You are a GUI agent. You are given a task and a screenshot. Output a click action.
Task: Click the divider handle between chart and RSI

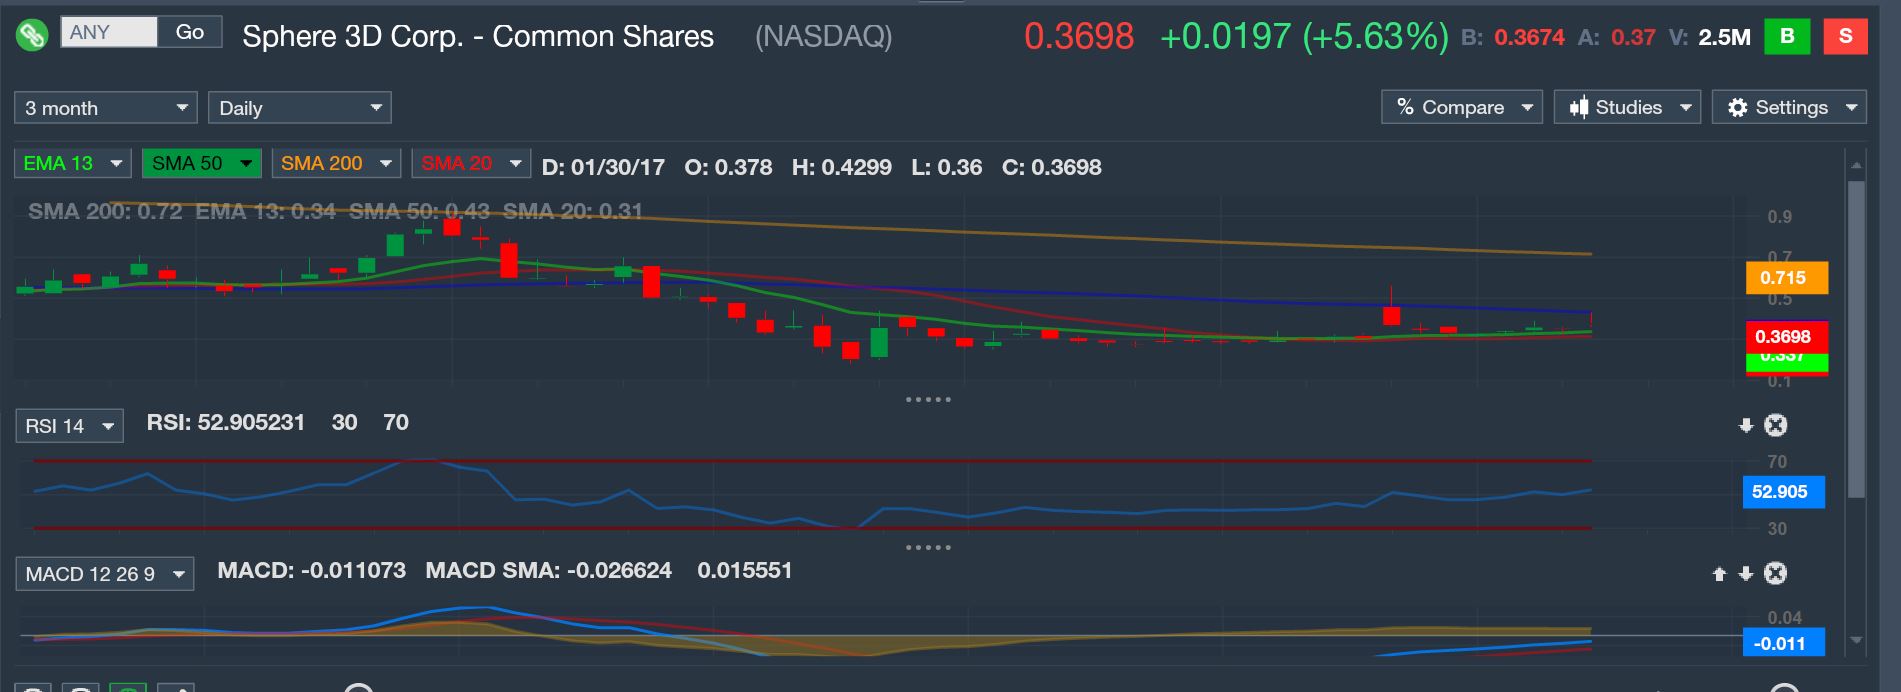[x=928, y=399]
